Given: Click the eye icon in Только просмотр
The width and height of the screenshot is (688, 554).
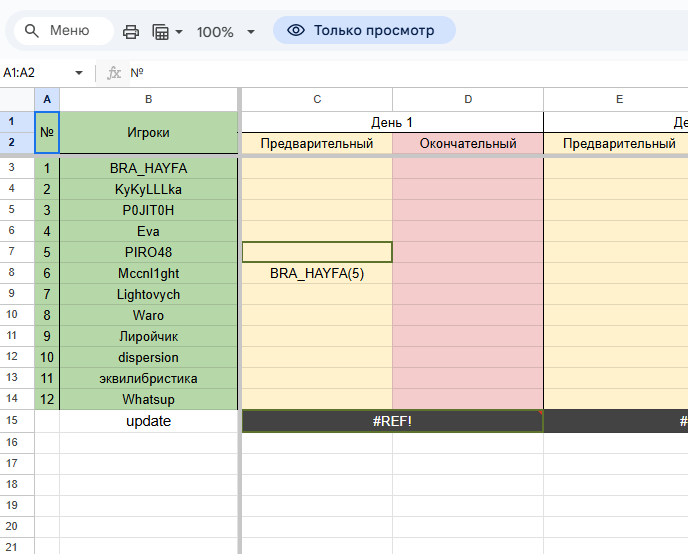Looking at the screenshot, I should [296, 30].
